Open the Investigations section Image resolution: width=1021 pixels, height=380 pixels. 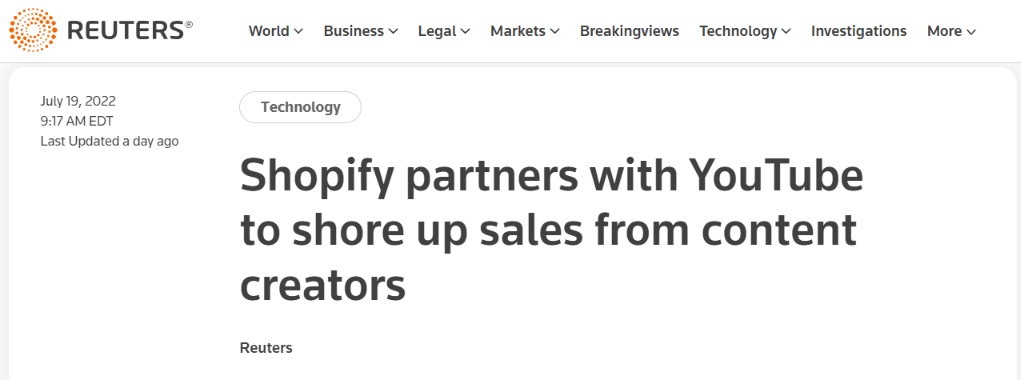pos(858,31)
